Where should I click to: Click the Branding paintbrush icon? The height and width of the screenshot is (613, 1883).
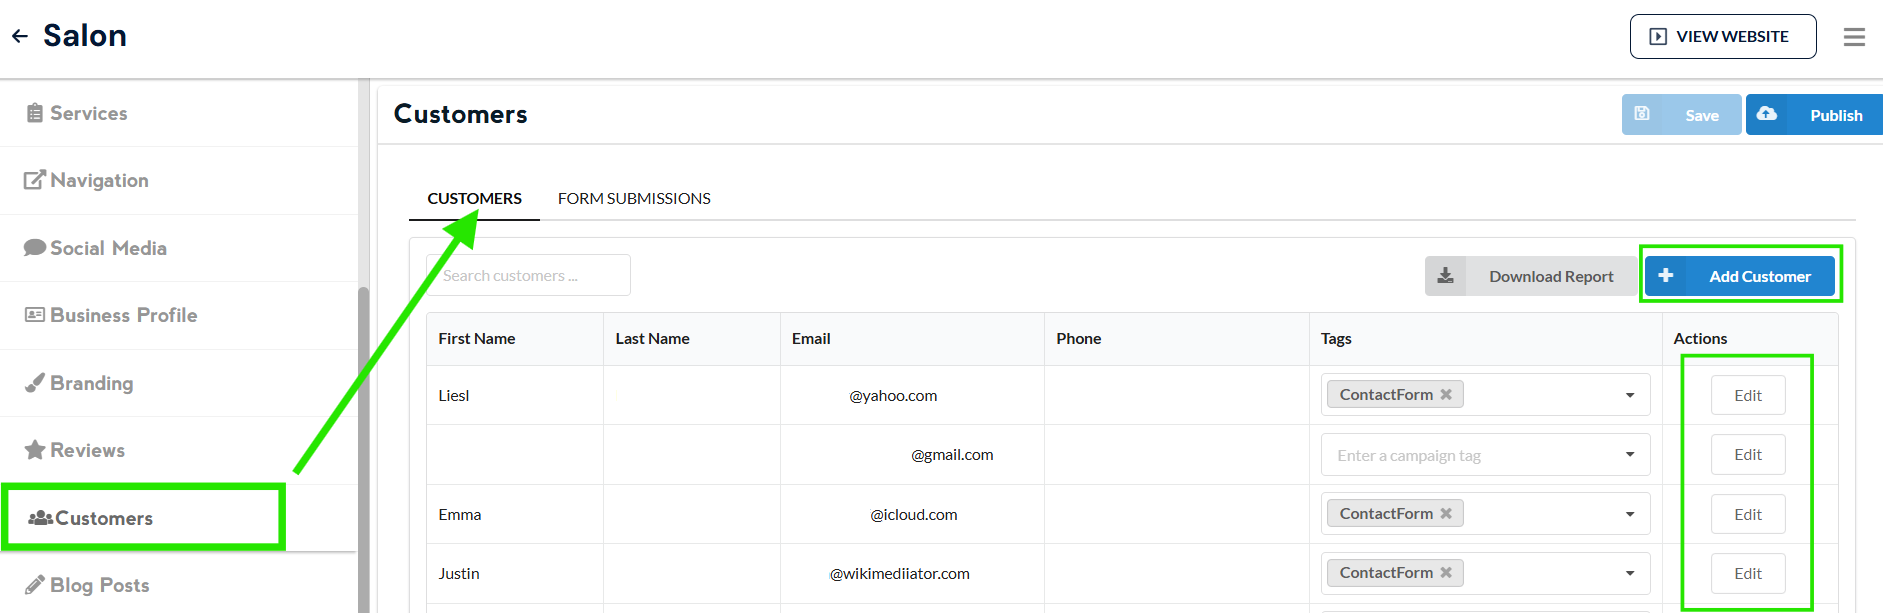(x=35, y=383)
